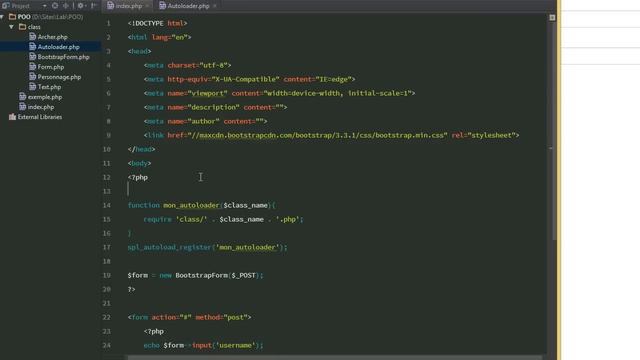
Task: Select the class folder
Action: click(x=34, y=27)
